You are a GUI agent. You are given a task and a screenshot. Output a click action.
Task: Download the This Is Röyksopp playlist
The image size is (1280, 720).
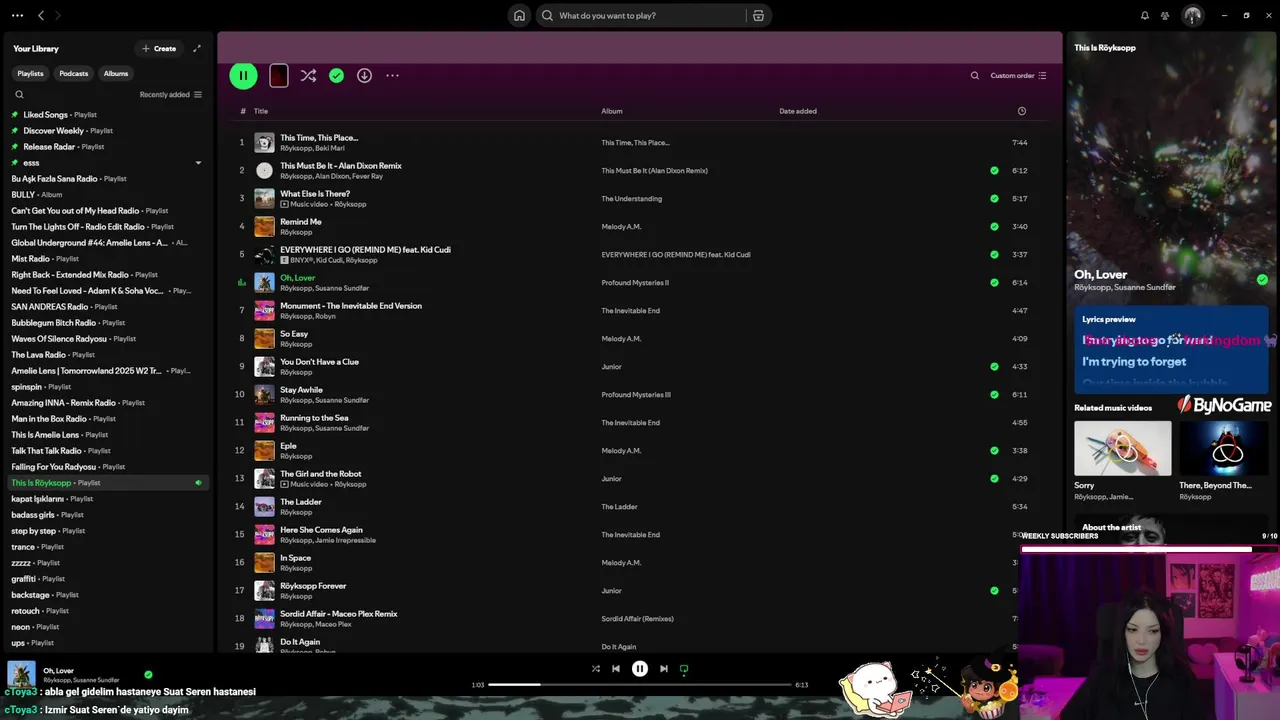coord(364,75)
